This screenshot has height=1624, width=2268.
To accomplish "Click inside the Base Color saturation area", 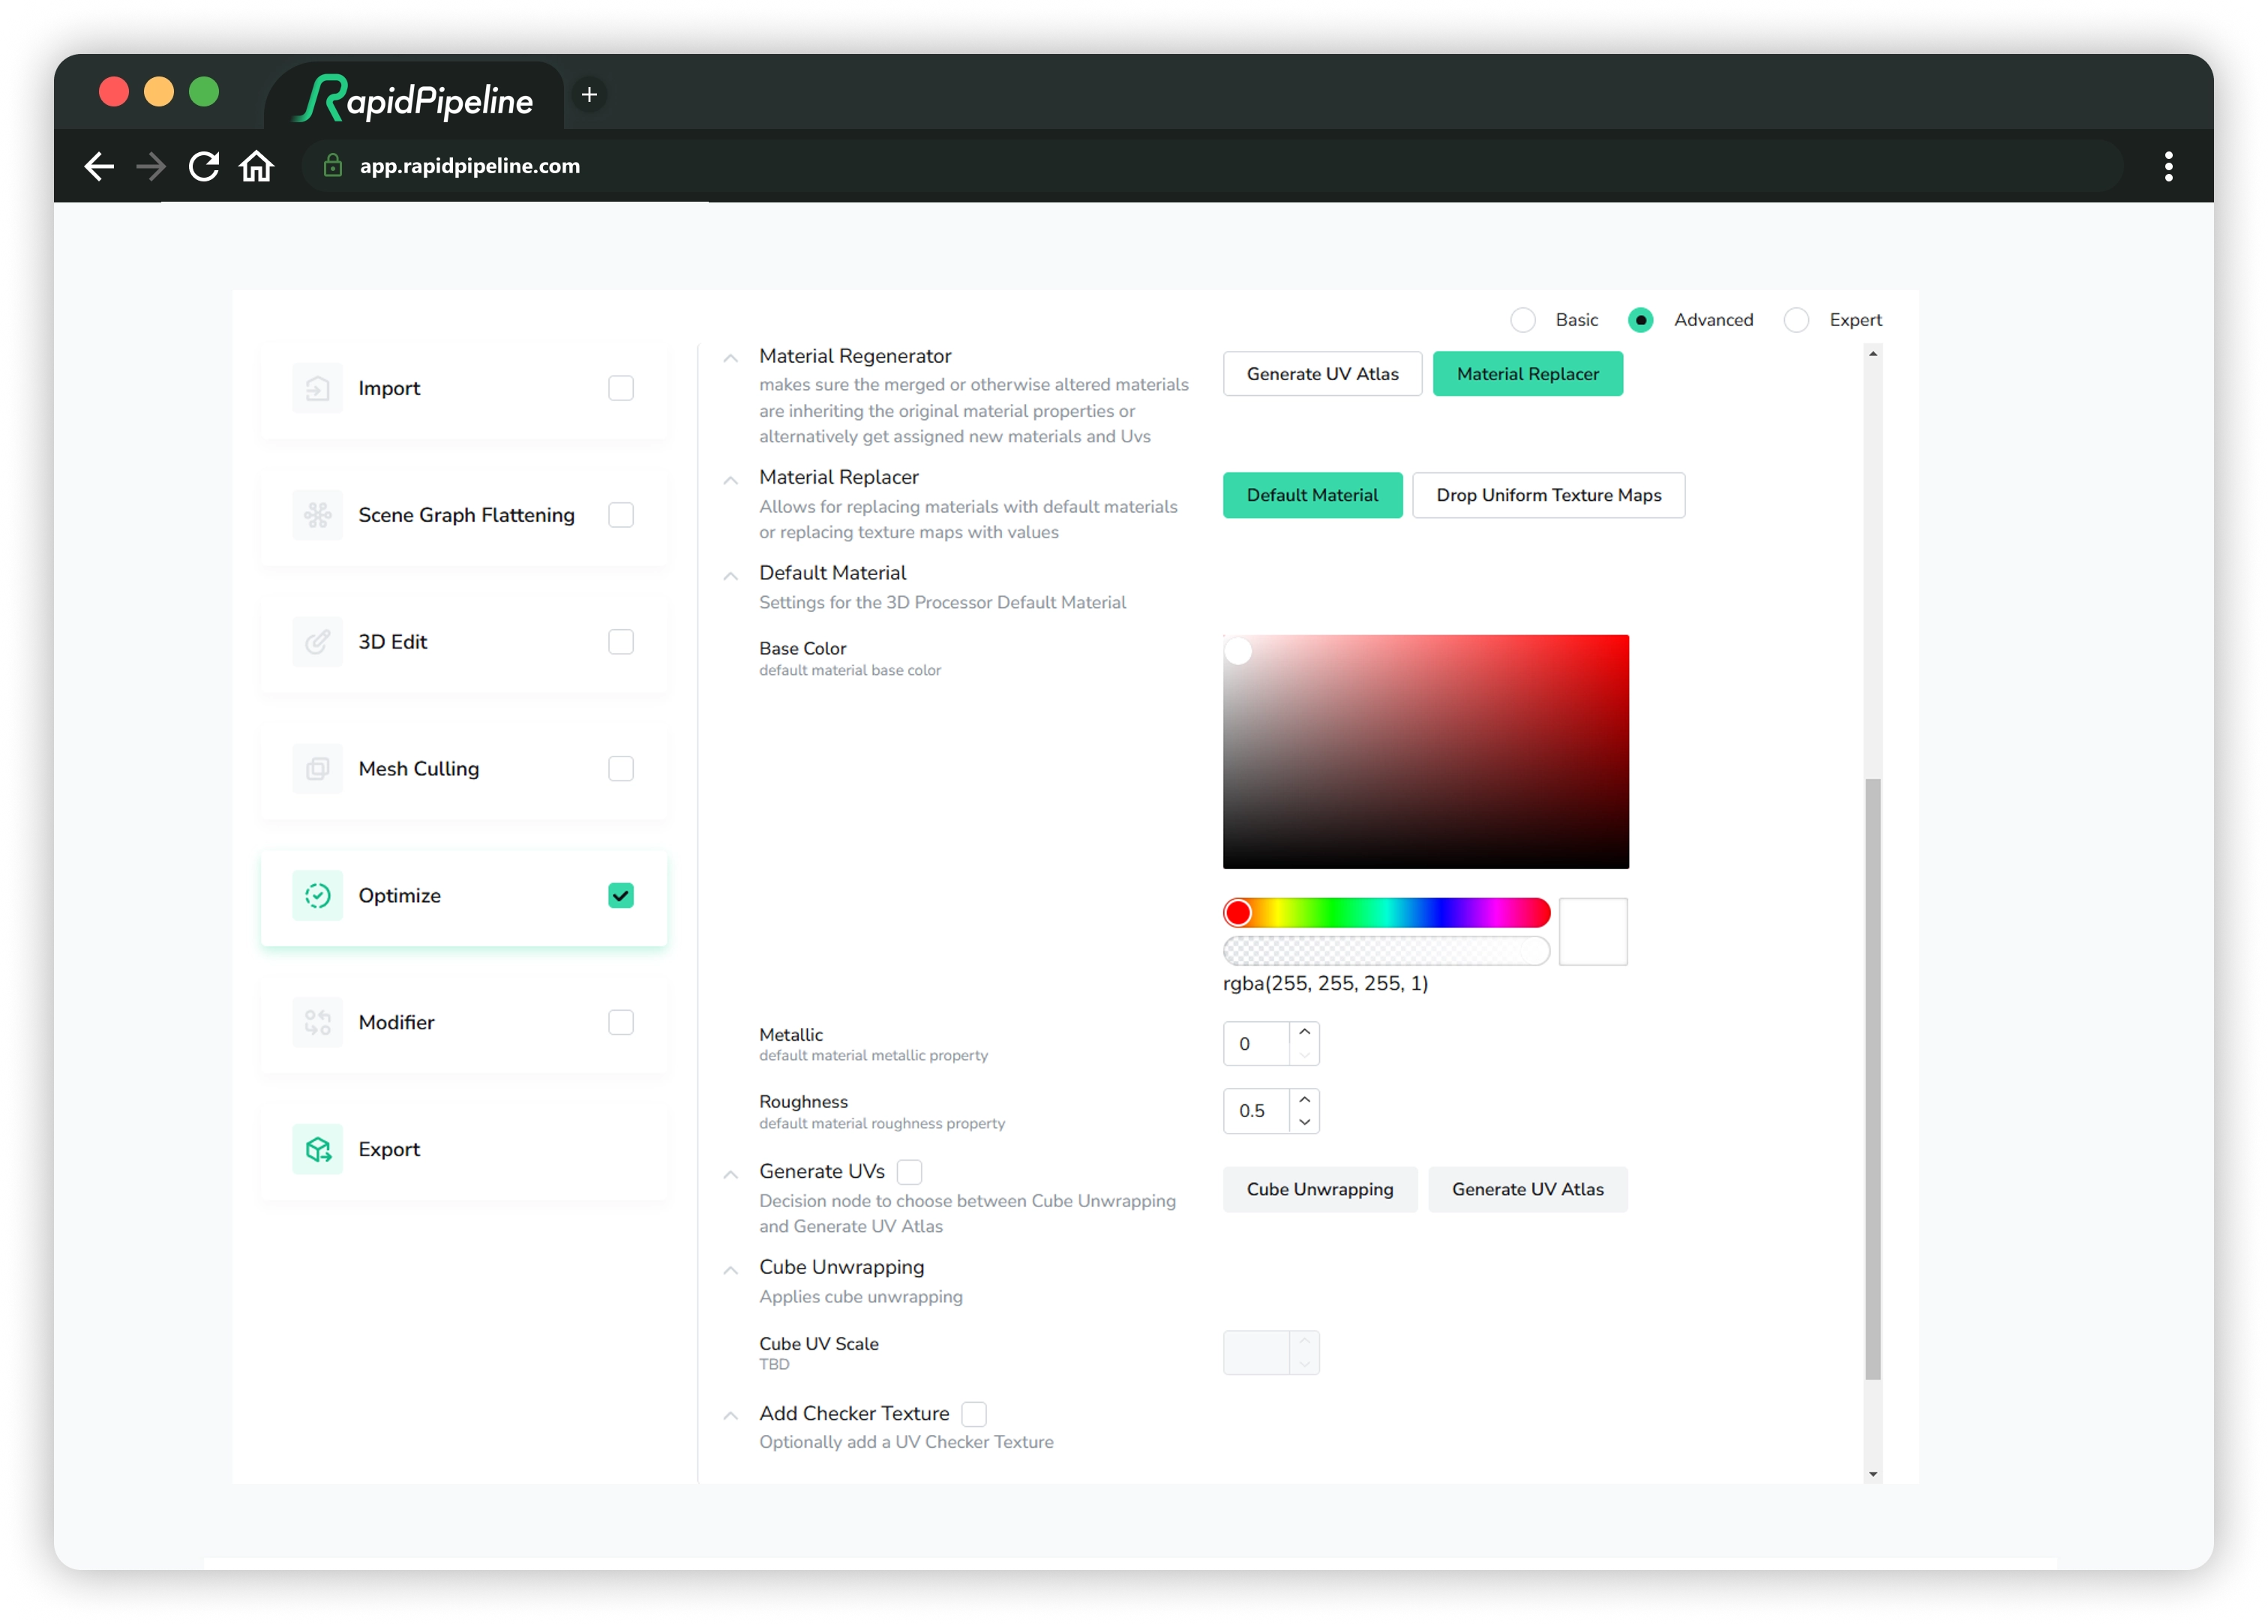I will (1425, 752).
